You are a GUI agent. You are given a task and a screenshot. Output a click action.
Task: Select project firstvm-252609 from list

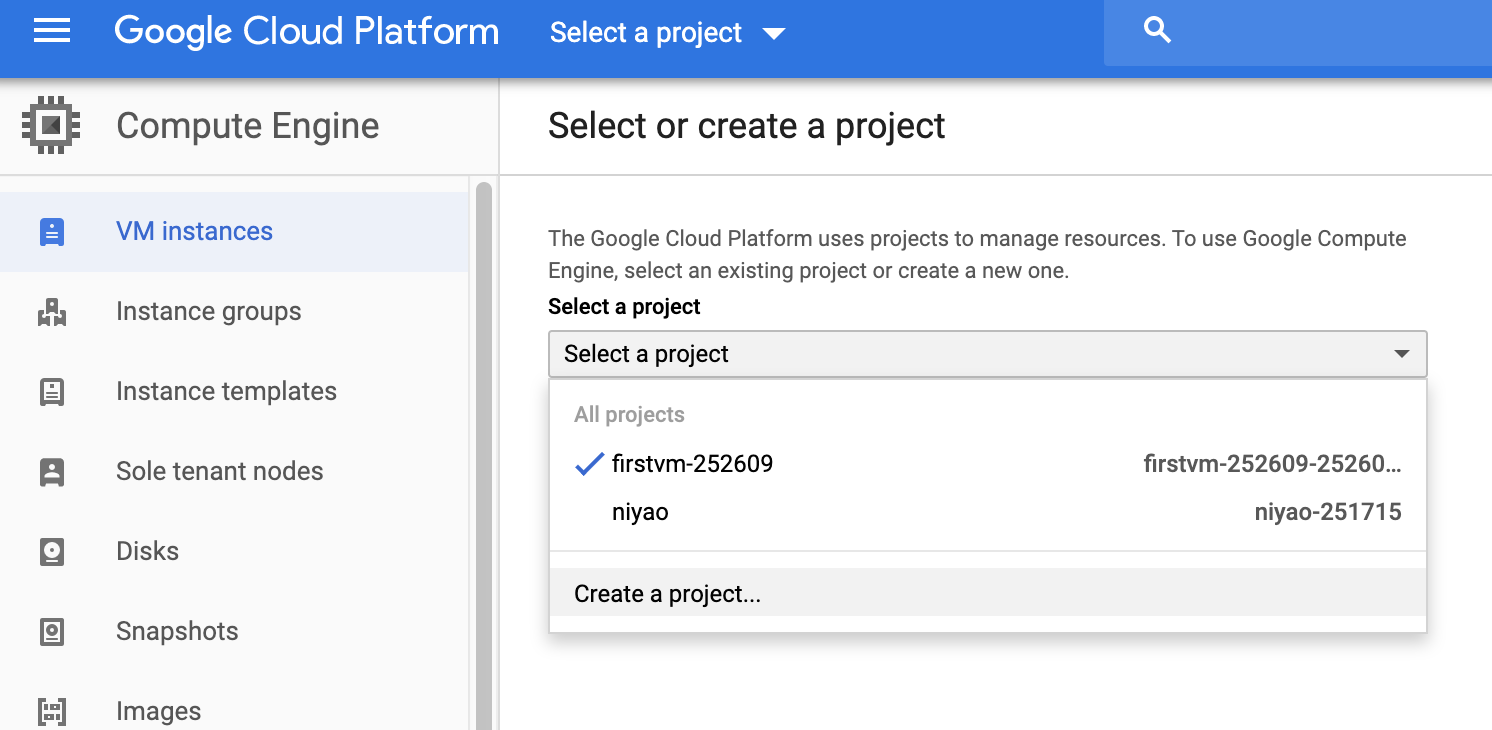988,464
